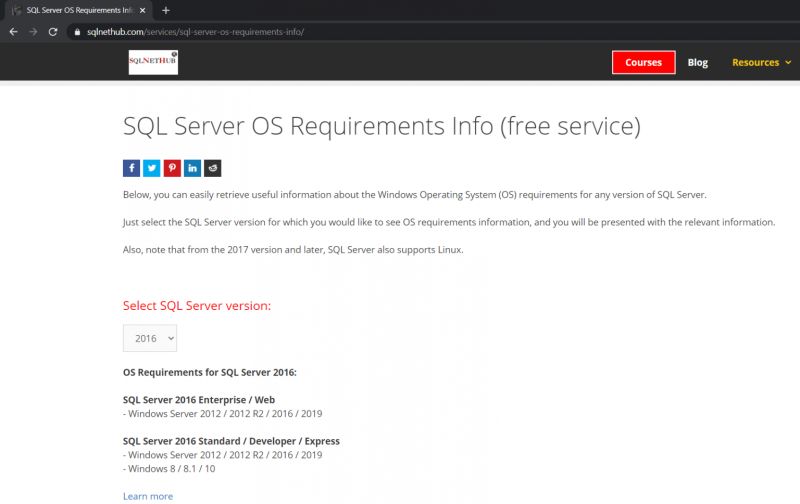This screenshot has height=504, width=800.
Task: Click 'SQL Server 2016 Enterprise / Web' heading
Action: point(199,400)
